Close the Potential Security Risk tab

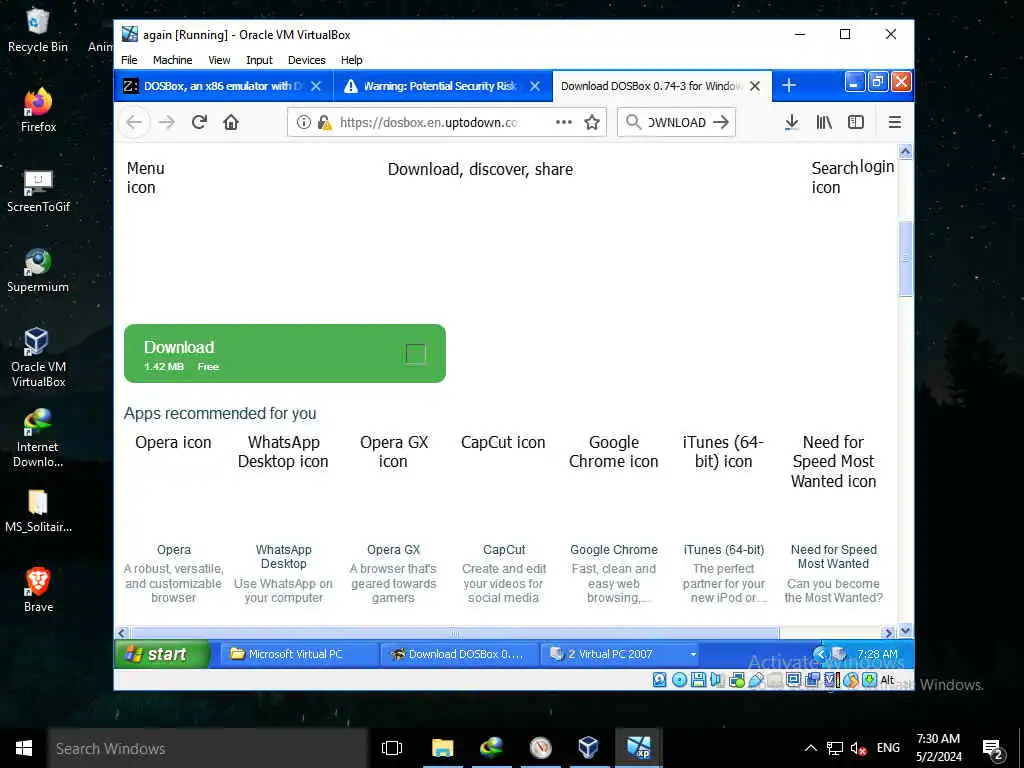pyautogui.click(x=535, y=86)
